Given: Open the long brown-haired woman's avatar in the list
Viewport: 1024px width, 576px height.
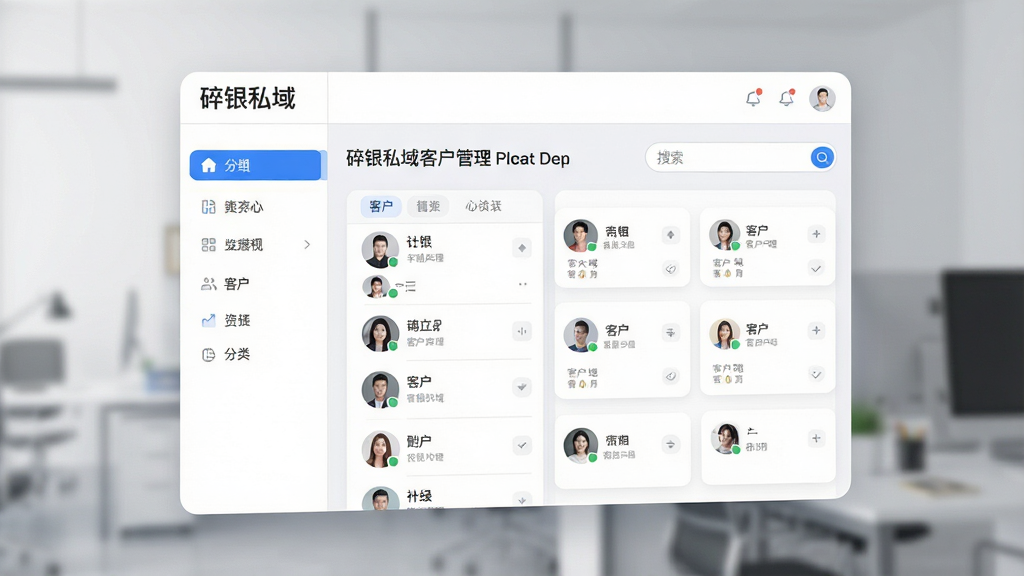Looking at the screenshot, I should pos(380,449).
